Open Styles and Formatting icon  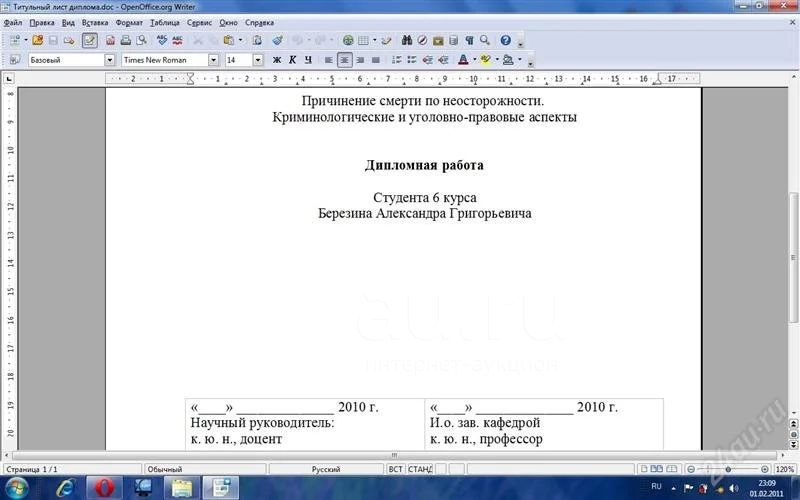(x=15, y=60)
